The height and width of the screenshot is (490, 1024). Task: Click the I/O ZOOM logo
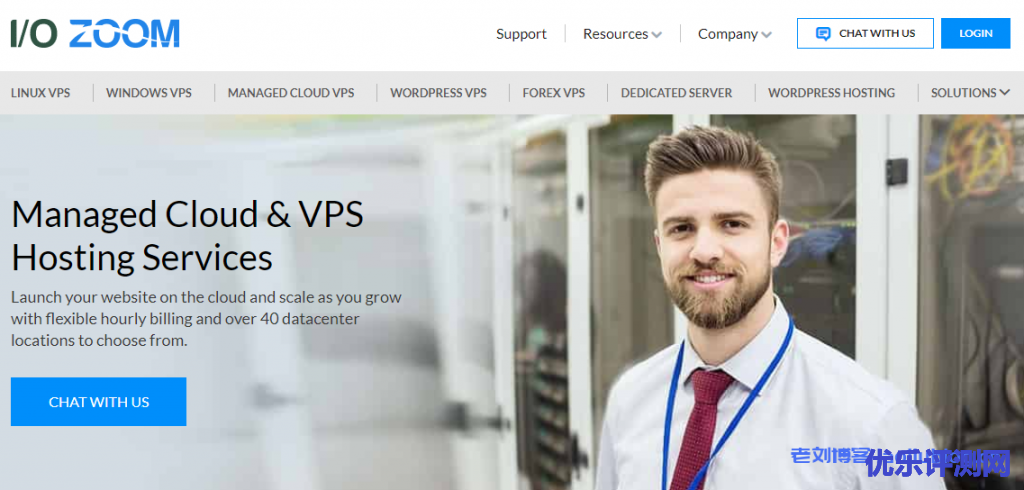tap(95, 33)
